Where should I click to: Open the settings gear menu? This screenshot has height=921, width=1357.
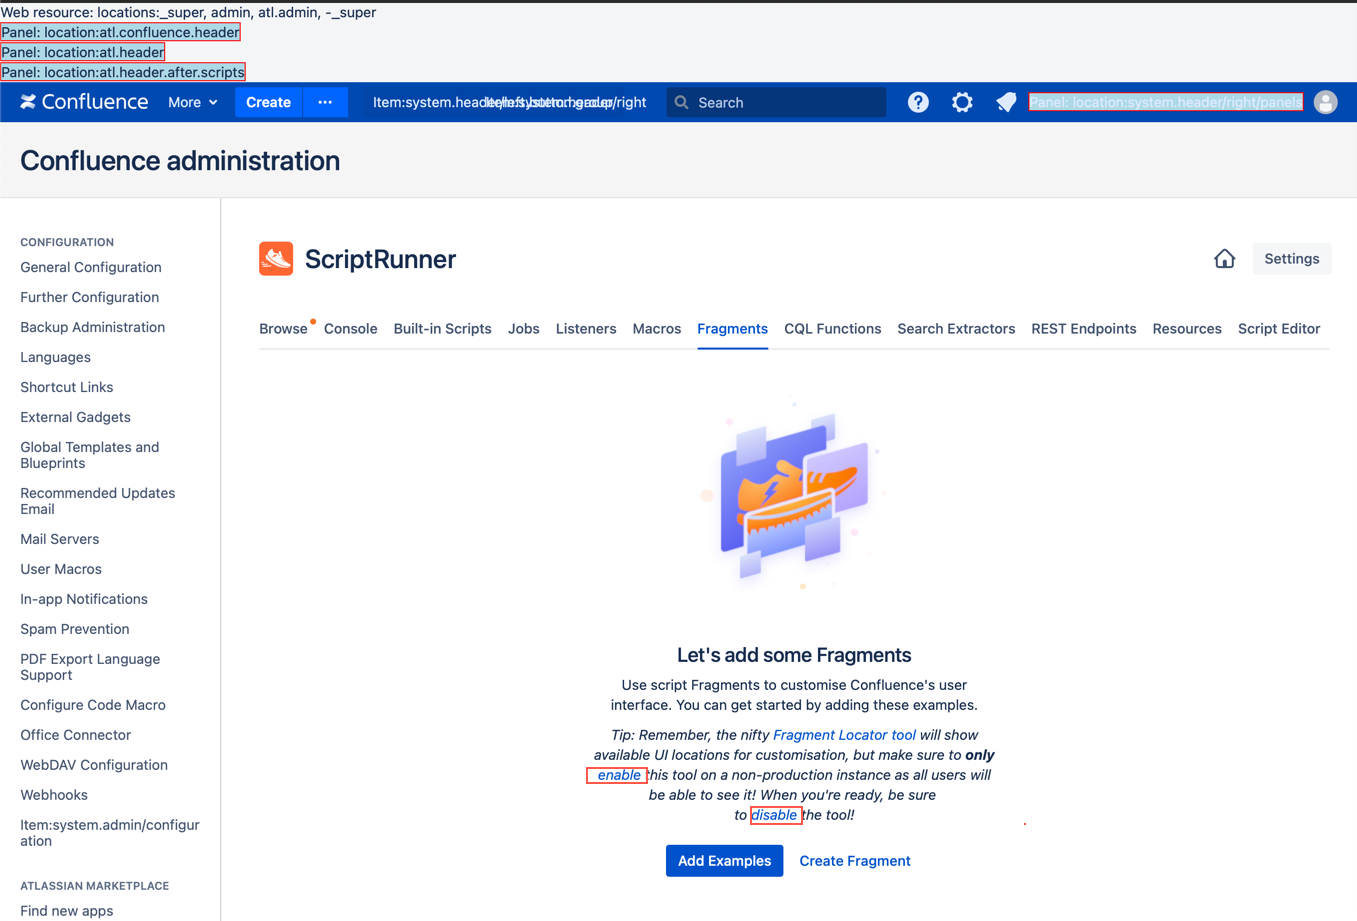tap(962, 102)
